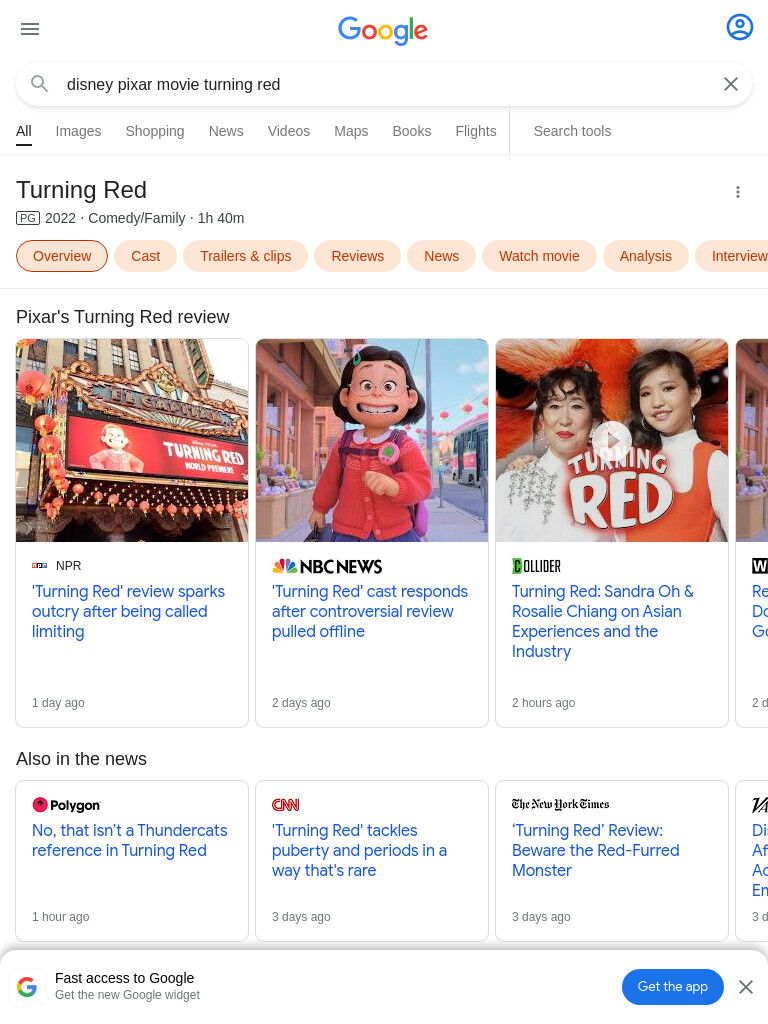This screenshot has height=1024, width=768.
Task: Focus the search input field
Action: 385,84
